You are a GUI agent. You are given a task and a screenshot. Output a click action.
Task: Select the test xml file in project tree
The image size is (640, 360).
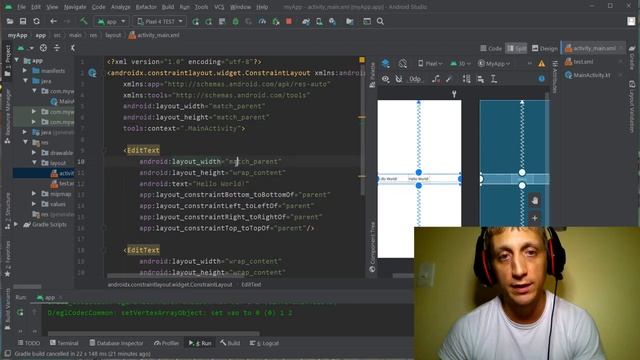click(62, 184)
